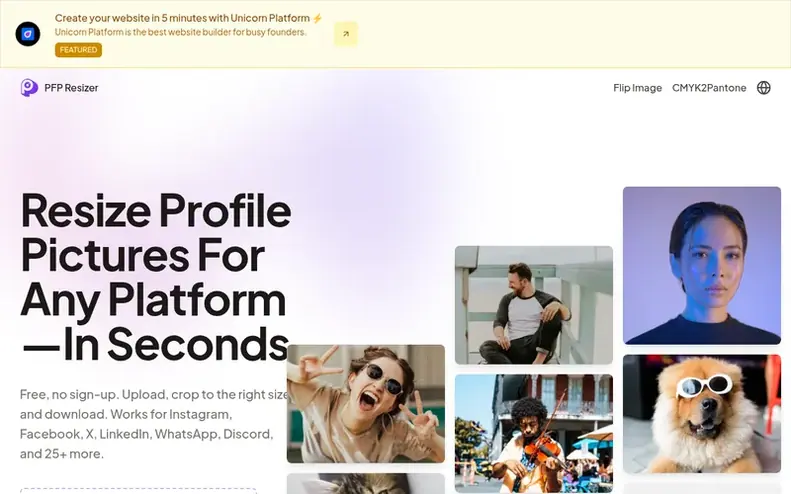Select the woman with blue lighting photo
The width and height of the screenshot is (791, 494).
pos(702,265)
